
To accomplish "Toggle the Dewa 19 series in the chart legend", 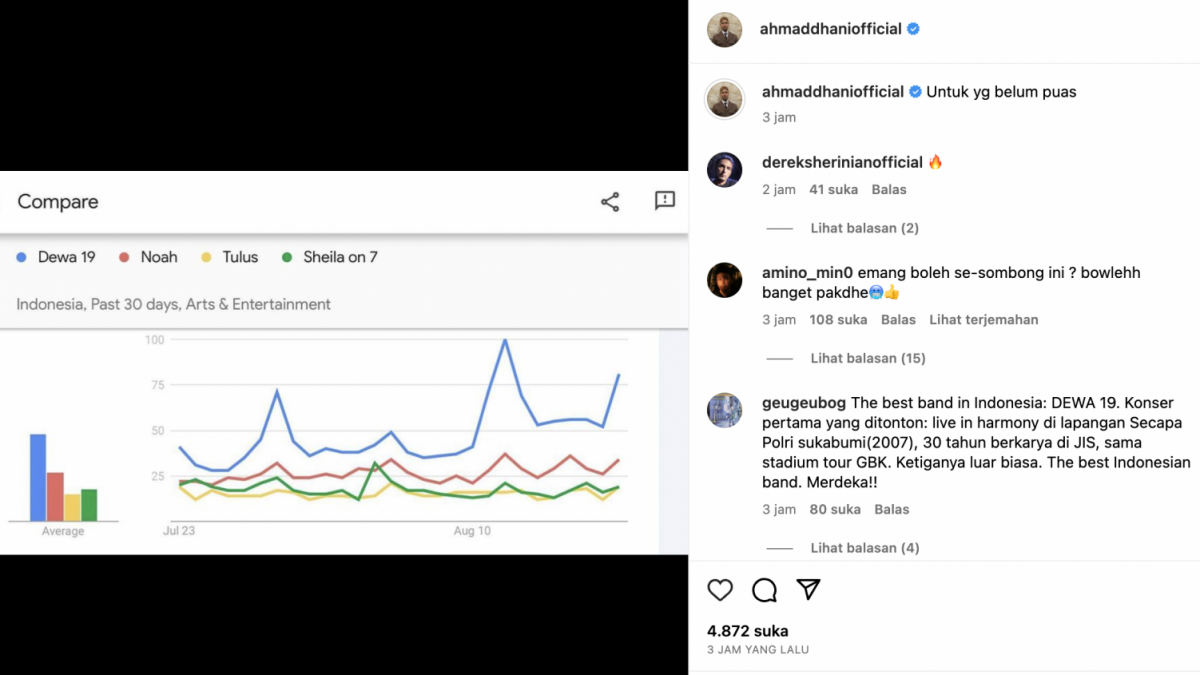I will tap(56, 257).
